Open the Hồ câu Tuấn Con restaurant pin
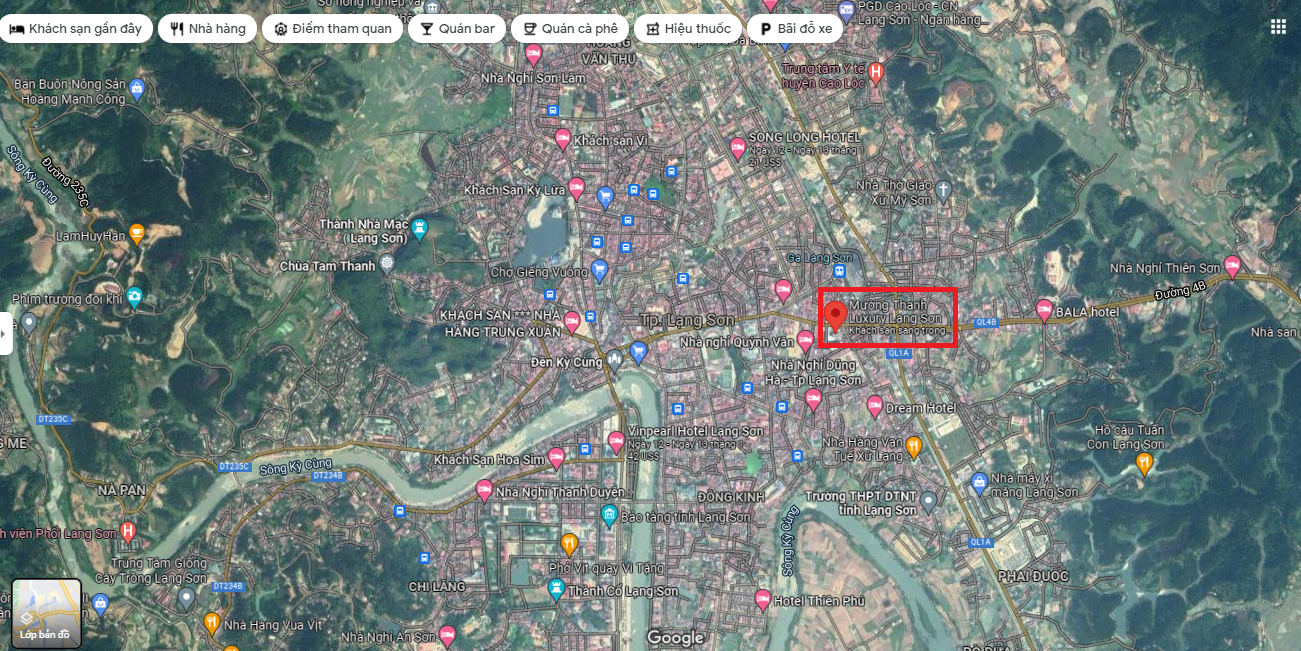 point(1145,462)
